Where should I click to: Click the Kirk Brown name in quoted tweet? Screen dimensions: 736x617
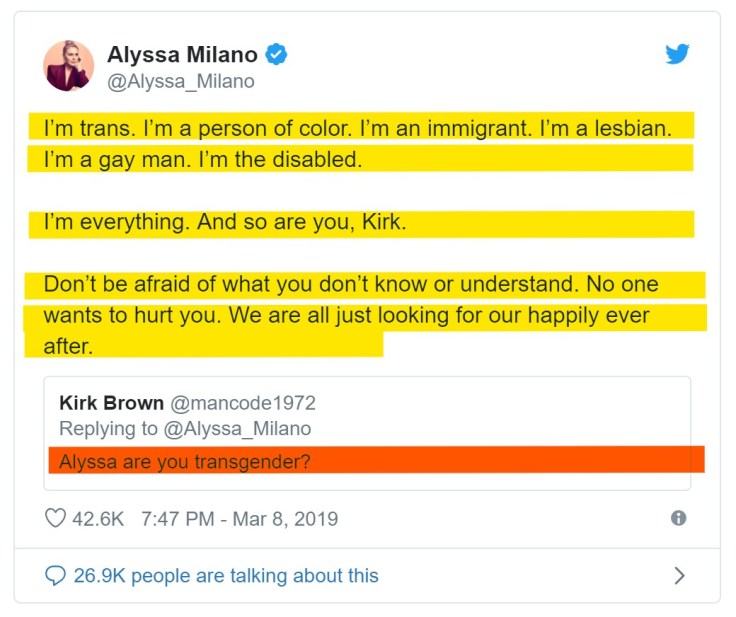(x=111, y=403)
